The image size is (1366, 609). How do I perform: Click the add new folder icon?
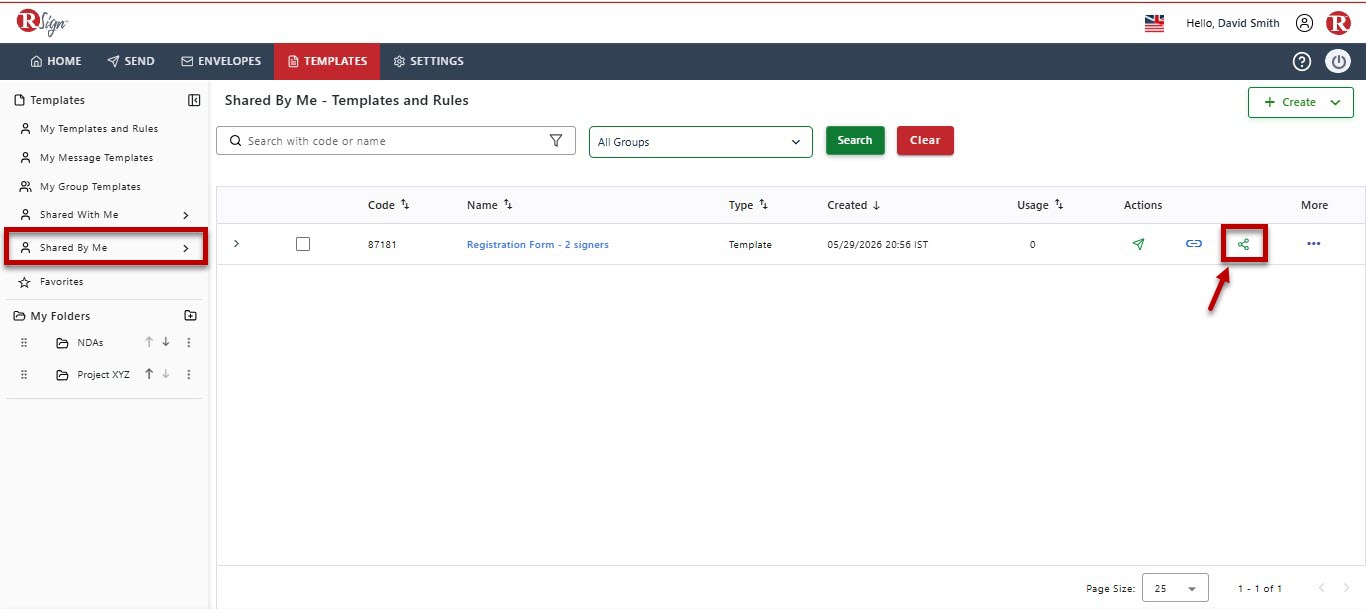click(191, 316)
